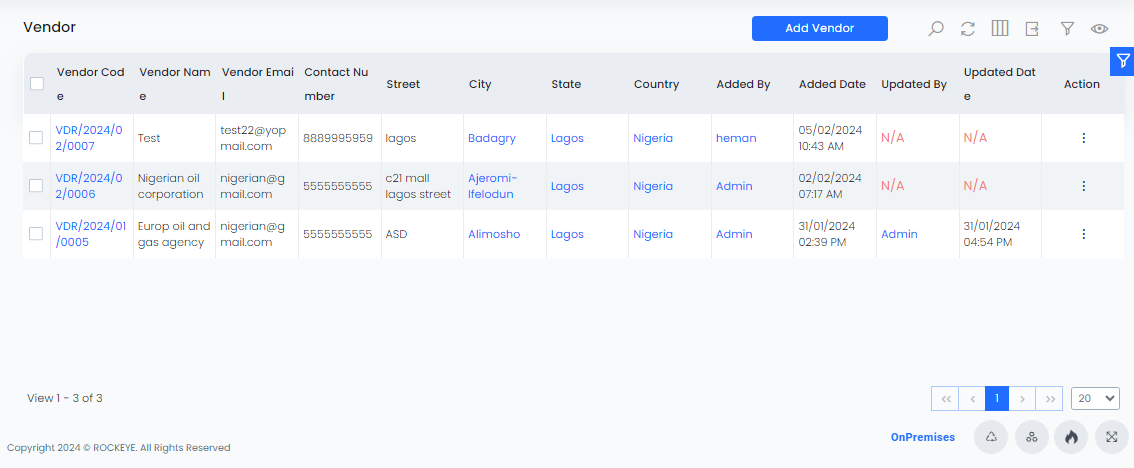Image resolution: width=1134 pixels, height=468 pixels.
Task: Check the select-all header checkbox
Action: pos(37,84)
